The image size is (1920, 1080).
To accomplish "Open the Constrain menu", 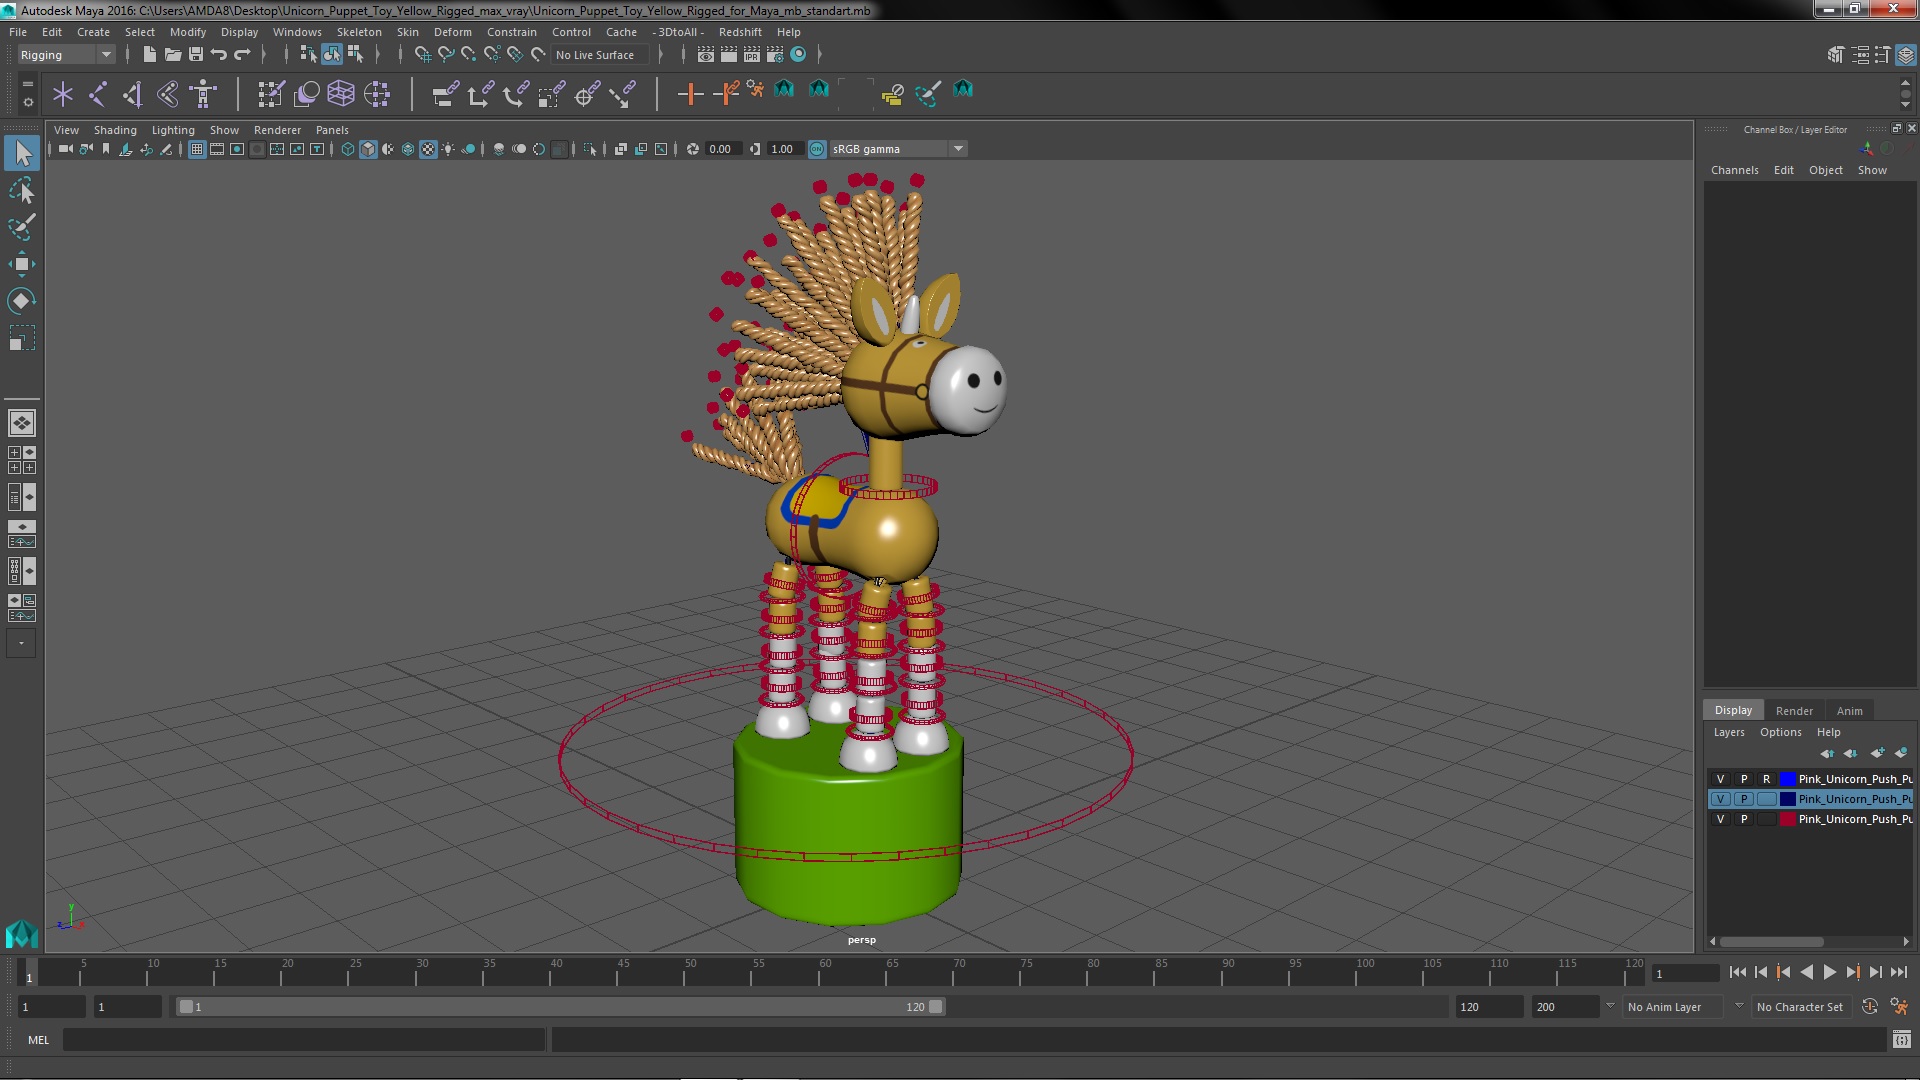I will (511, 32).
